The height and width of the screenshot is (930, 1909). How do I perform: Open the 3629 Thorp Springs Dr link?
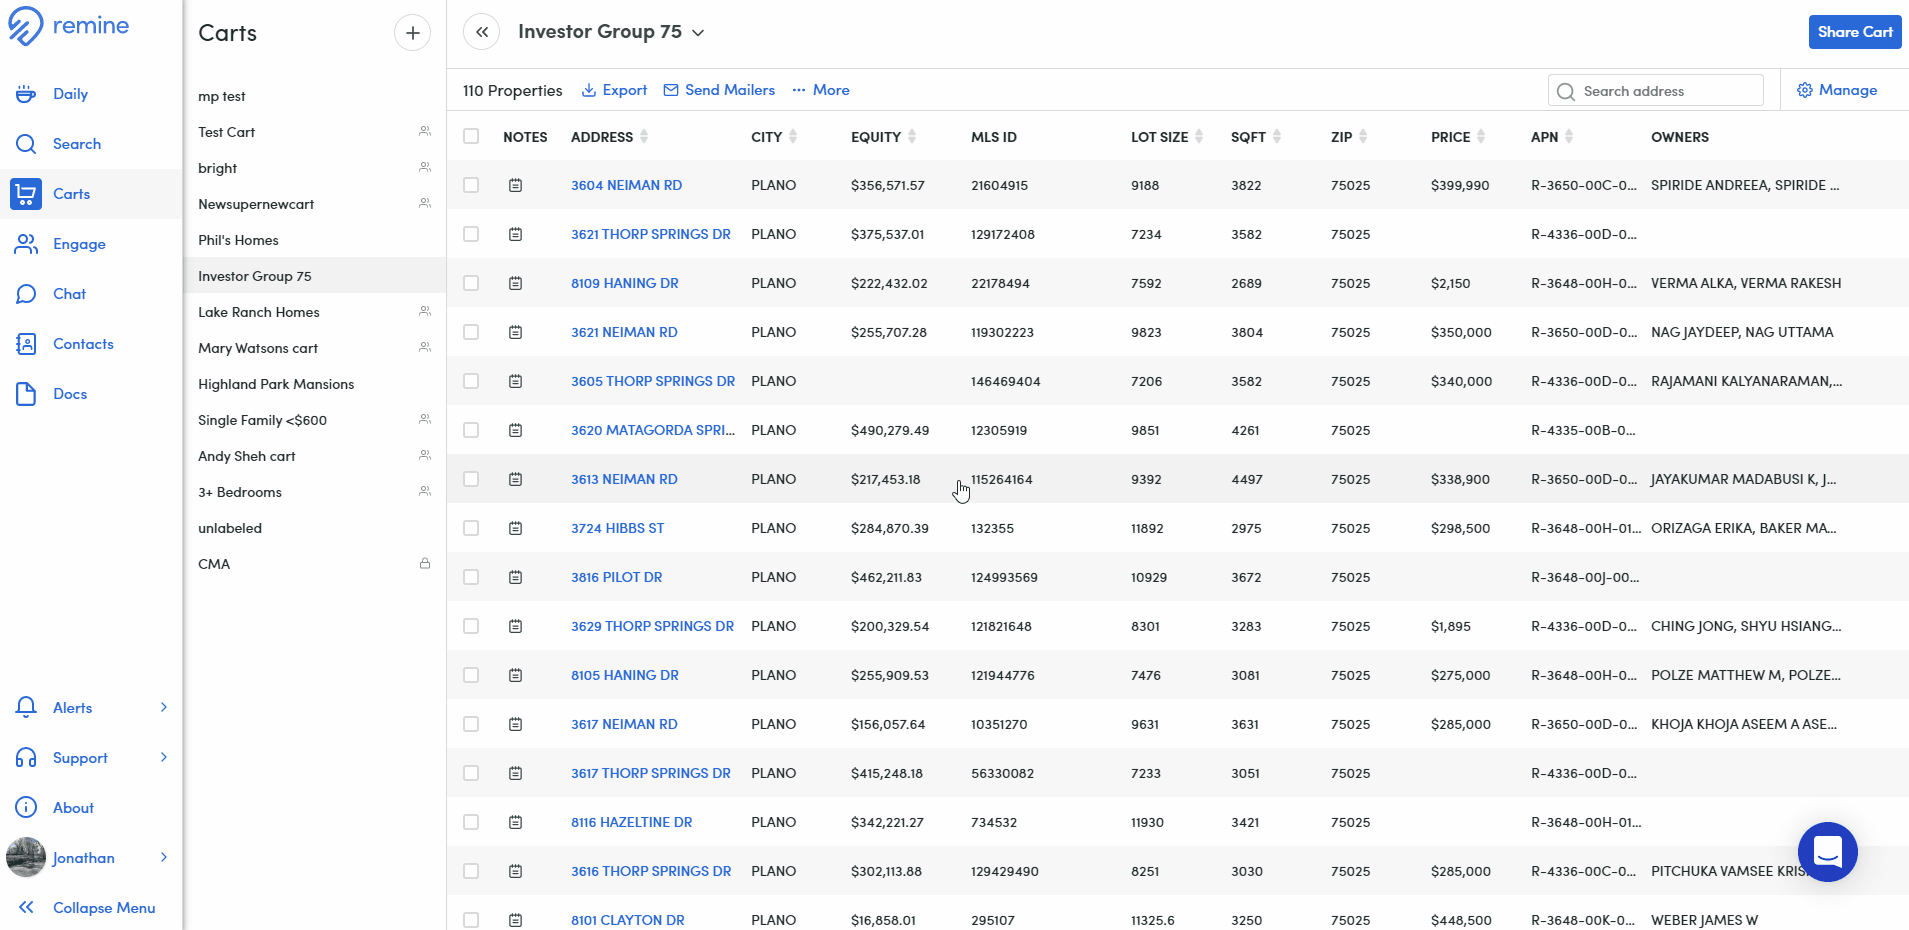tap(652, 626)
